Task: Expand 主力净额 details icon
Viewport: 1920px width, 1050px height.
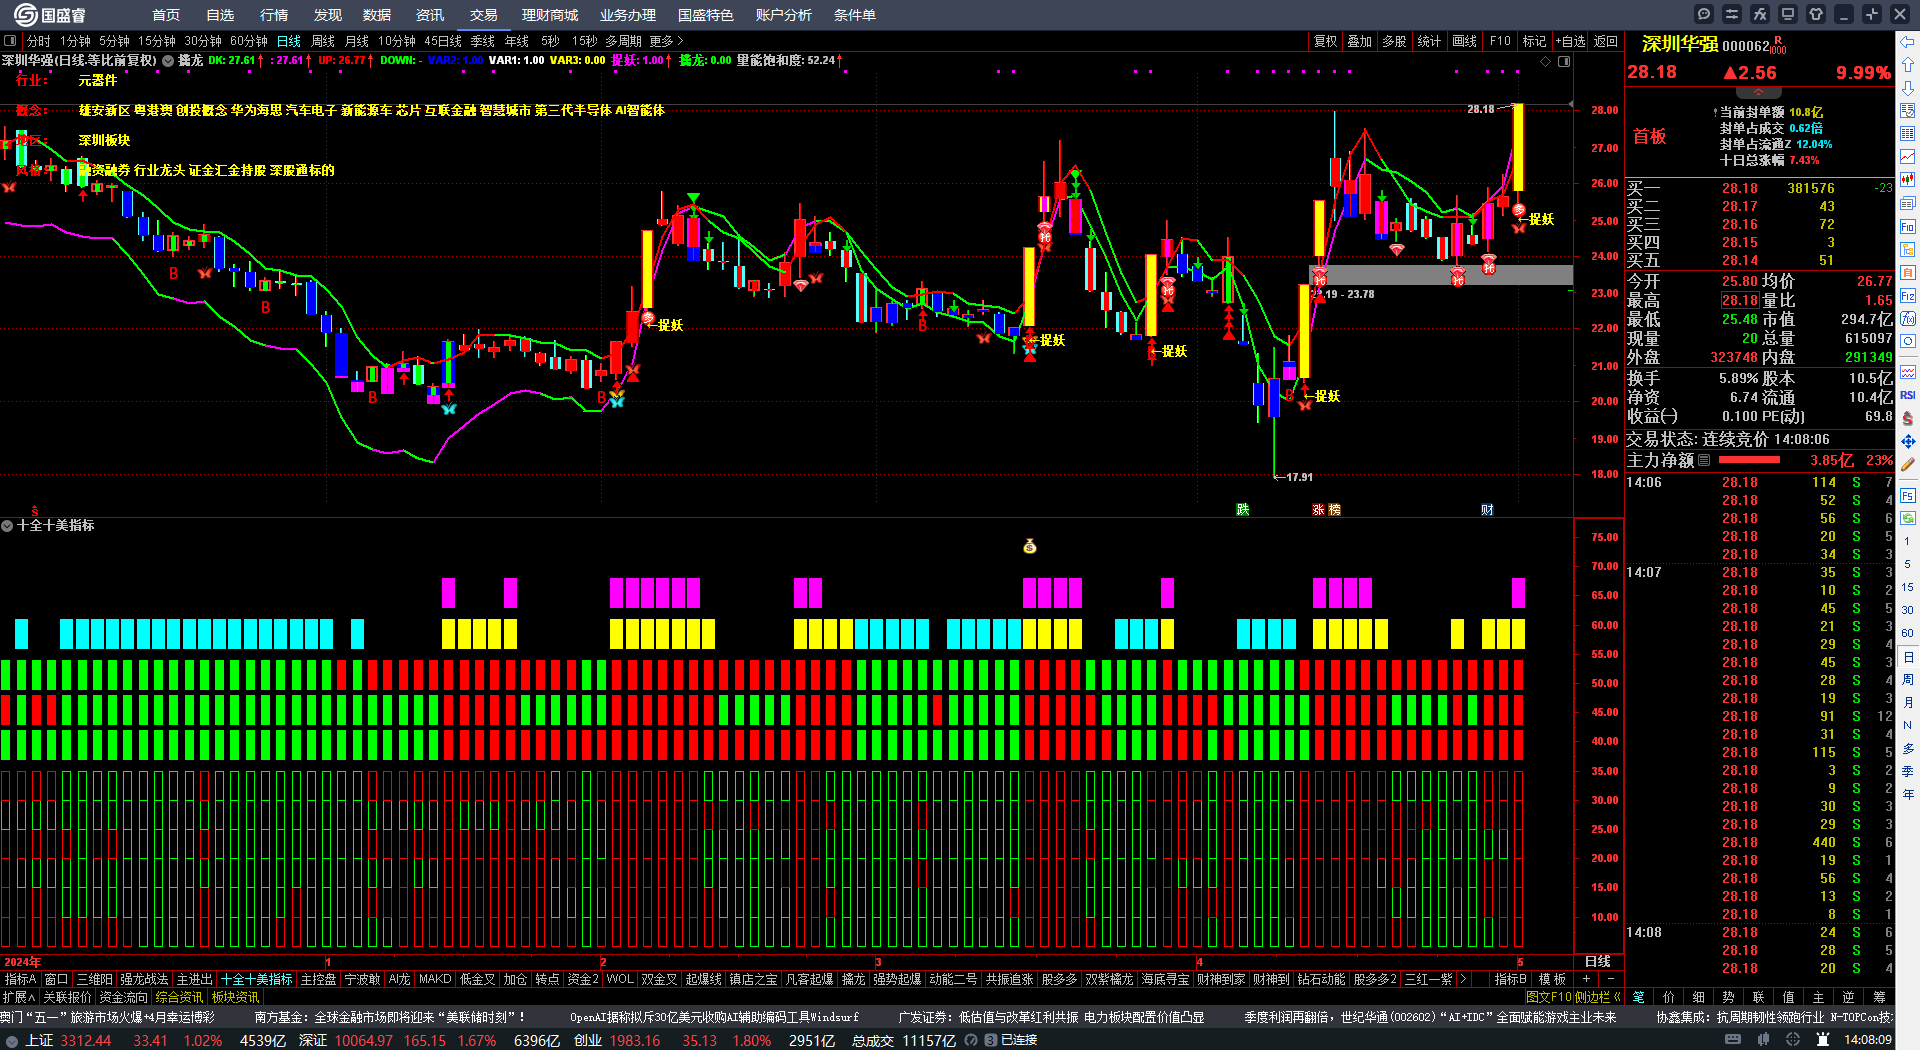Action: click(1704, 460)
